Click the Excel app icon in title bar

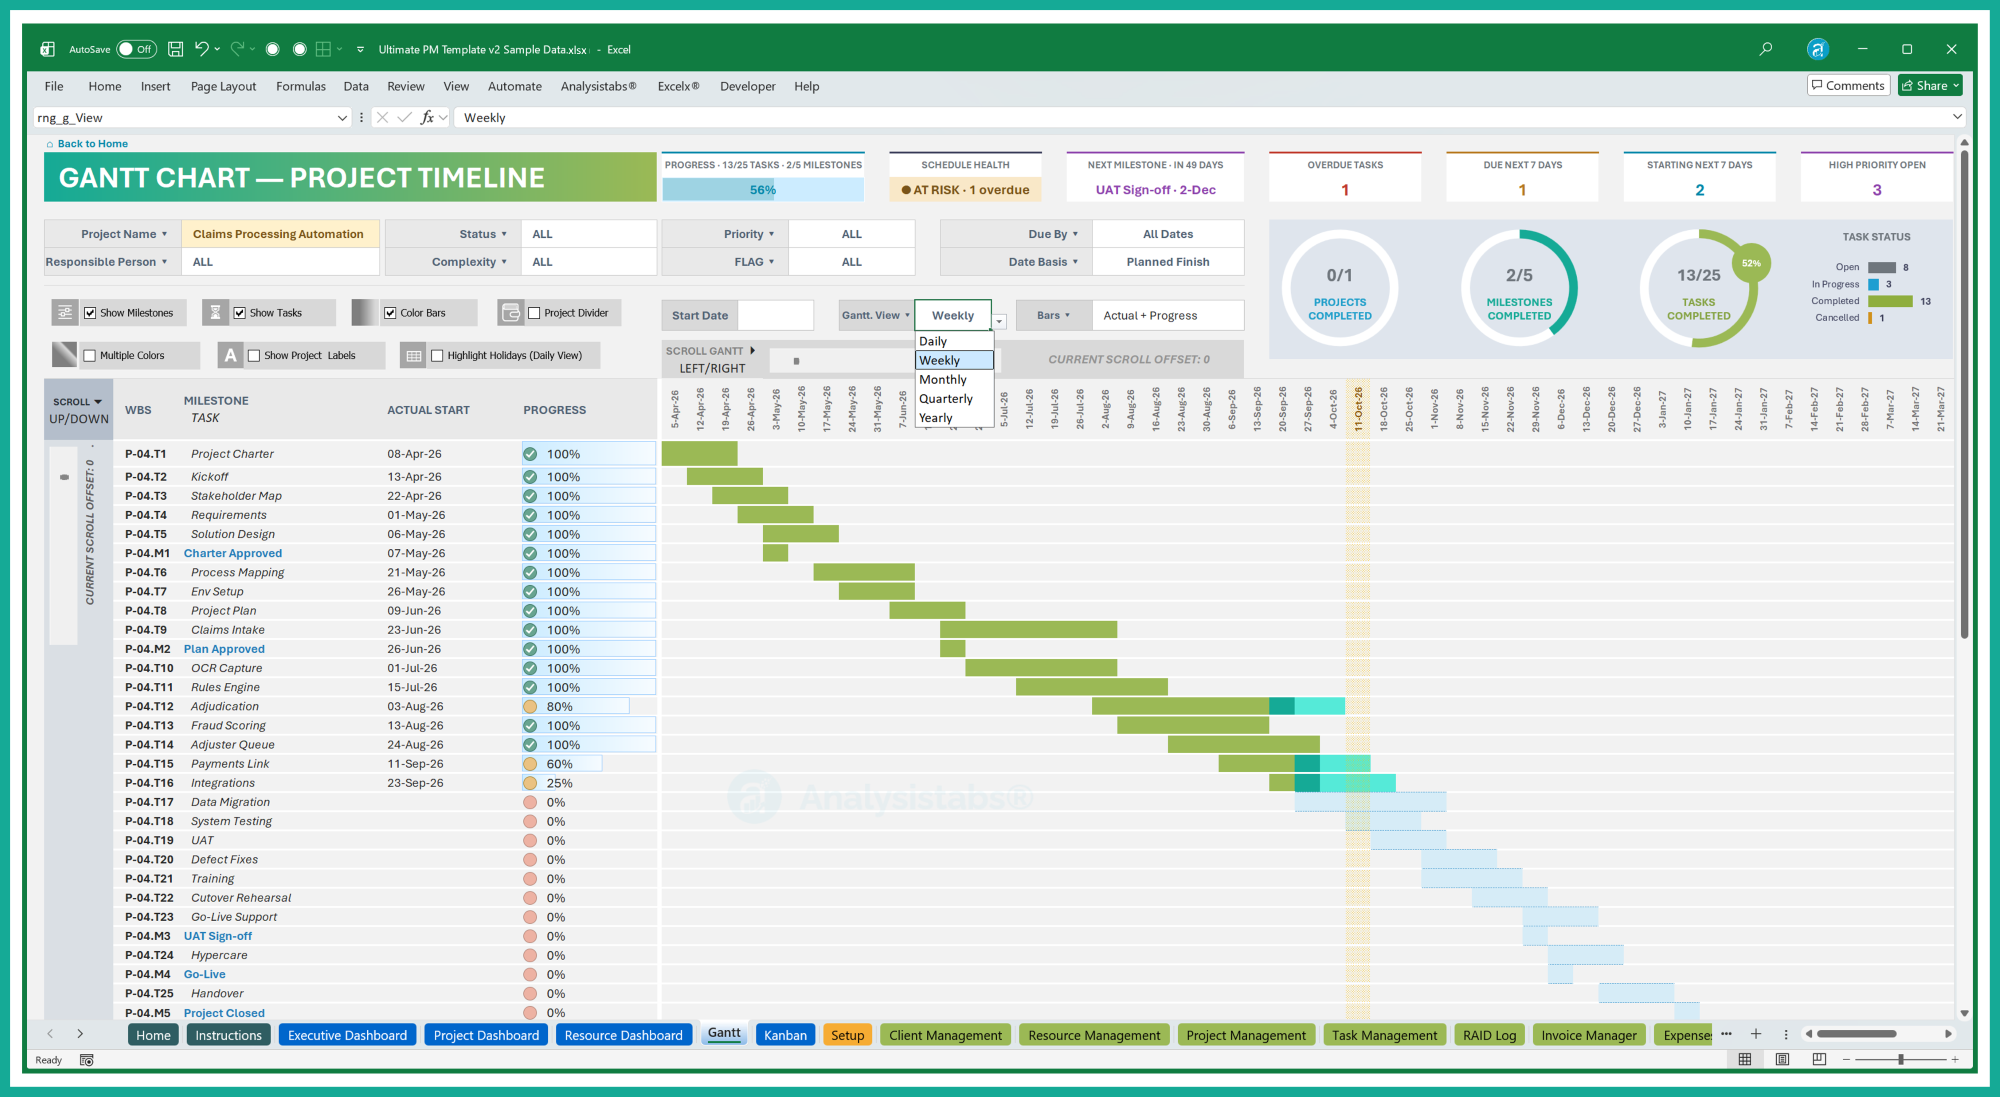pyautogui.click(x=47, y=49)
